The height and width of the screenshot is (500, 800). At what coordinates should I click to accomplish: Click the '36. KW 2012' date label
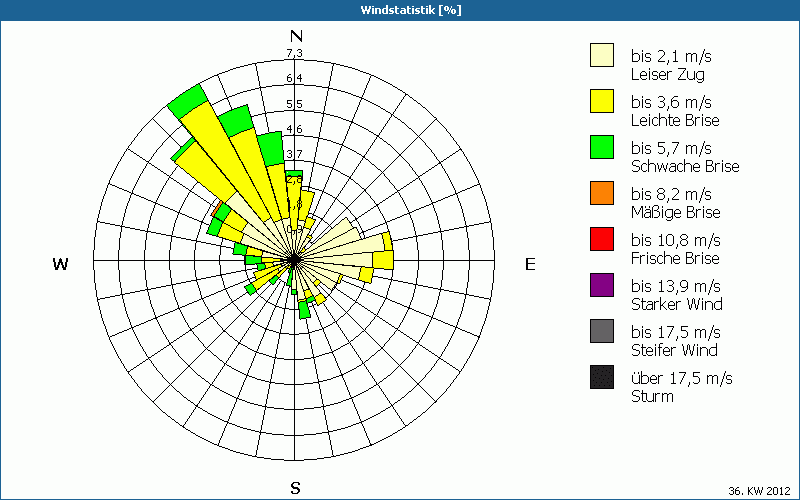pyautogui.click(x=760, y=491)
